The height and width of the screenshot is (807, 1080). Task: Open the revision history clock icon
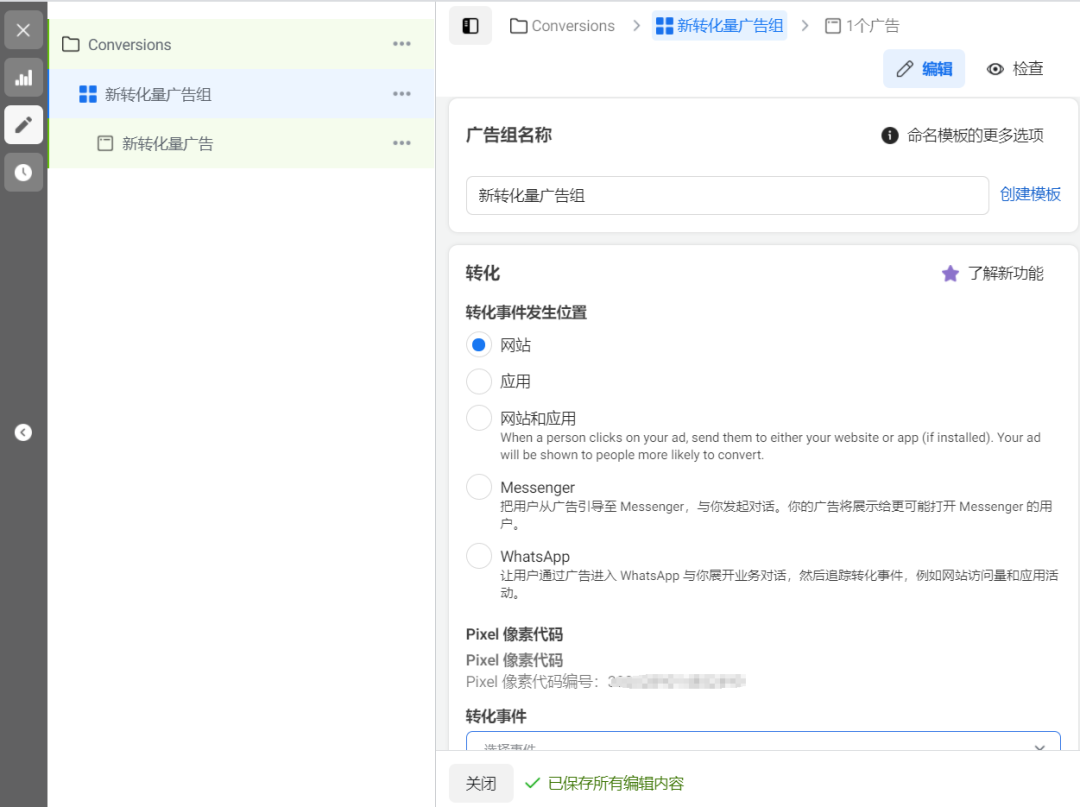(x=23, y=172)
